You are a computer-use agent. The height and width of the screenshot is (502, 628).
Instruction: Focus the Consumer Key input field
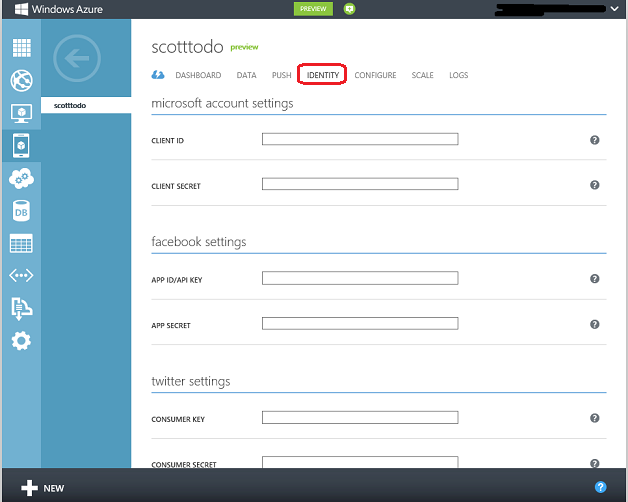pyautogui.click(x=360, y=417)
